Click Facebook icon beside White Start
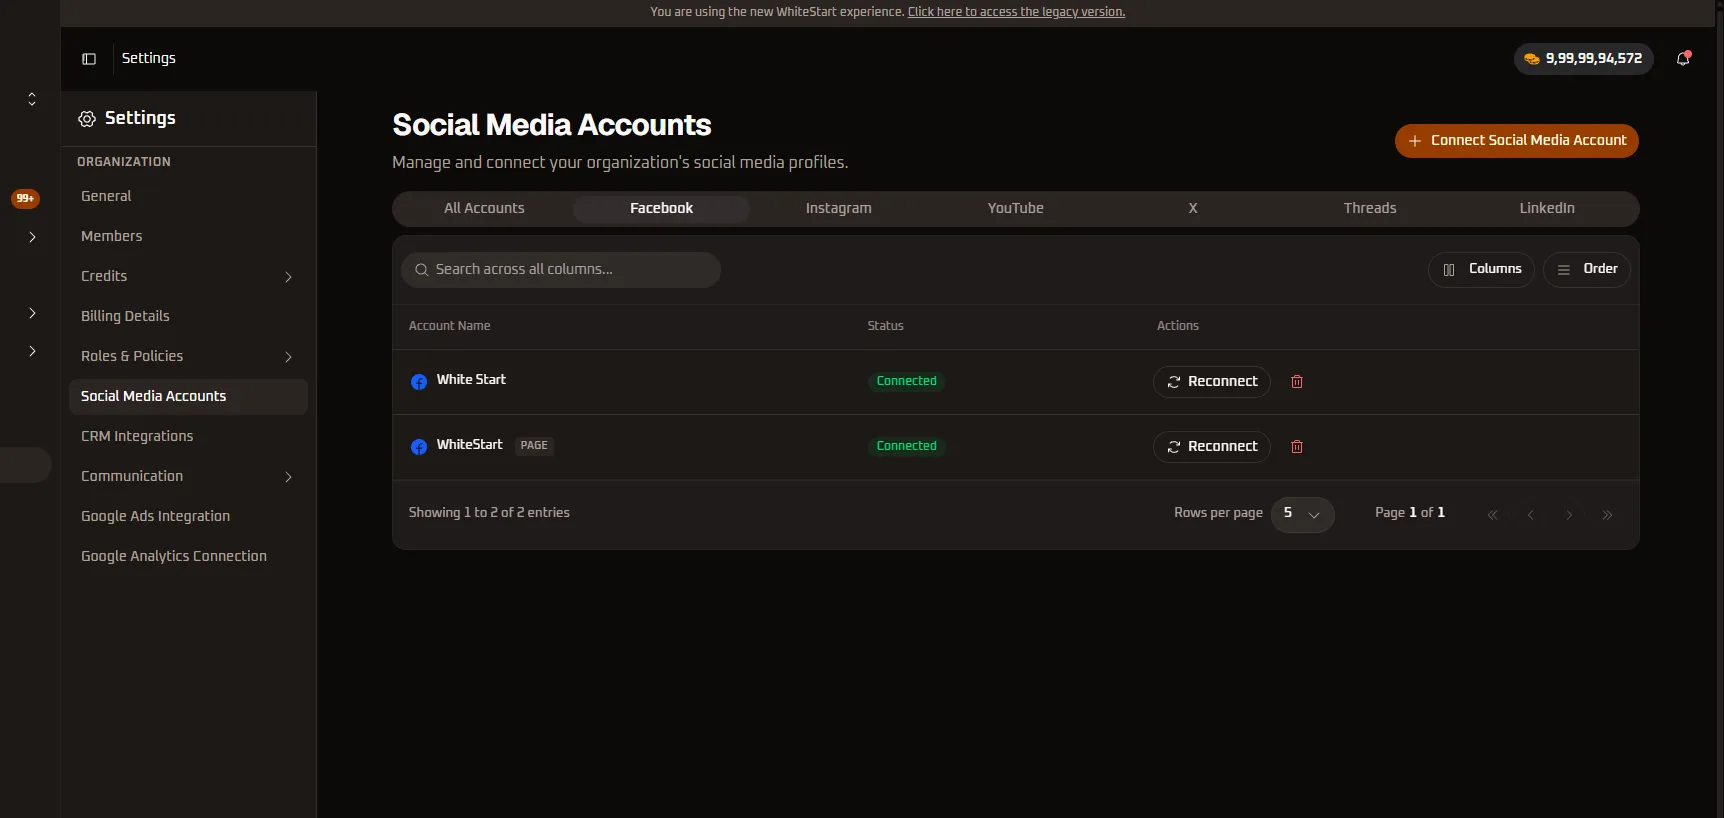1724x818 pixels. (x=419, y=382)
